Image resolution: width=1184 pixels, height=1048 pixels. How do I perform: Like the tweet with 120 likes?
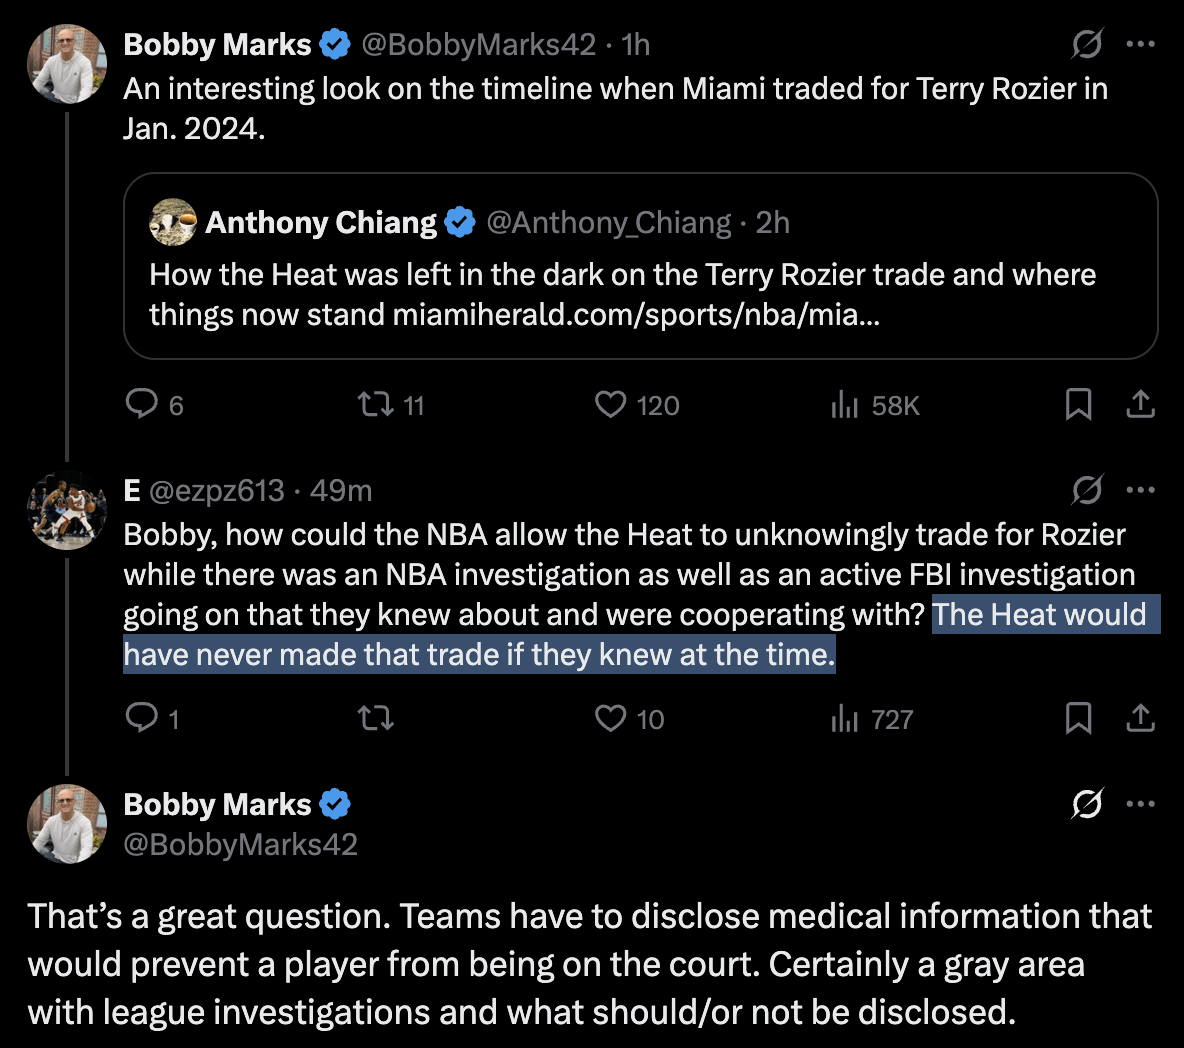[610, 404]
